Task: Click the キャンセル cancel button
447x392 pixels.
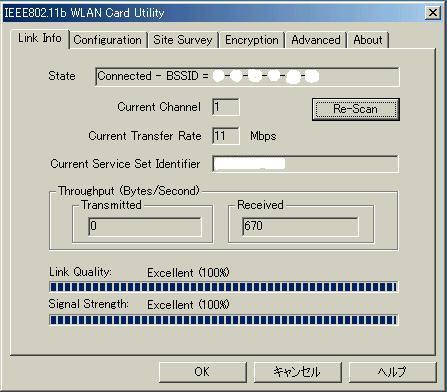Action: (297, 372)
